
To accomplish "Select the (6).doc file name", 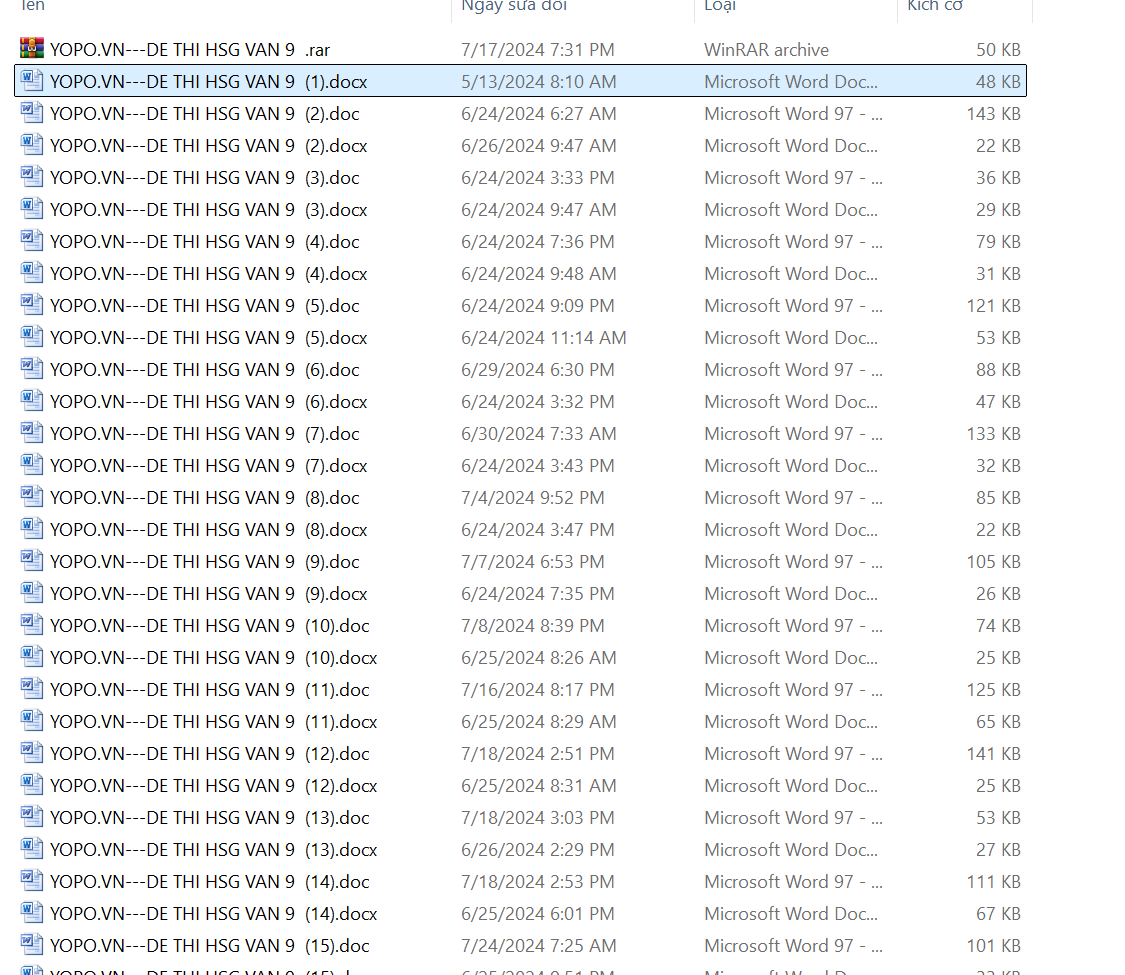I will (205, 369).
